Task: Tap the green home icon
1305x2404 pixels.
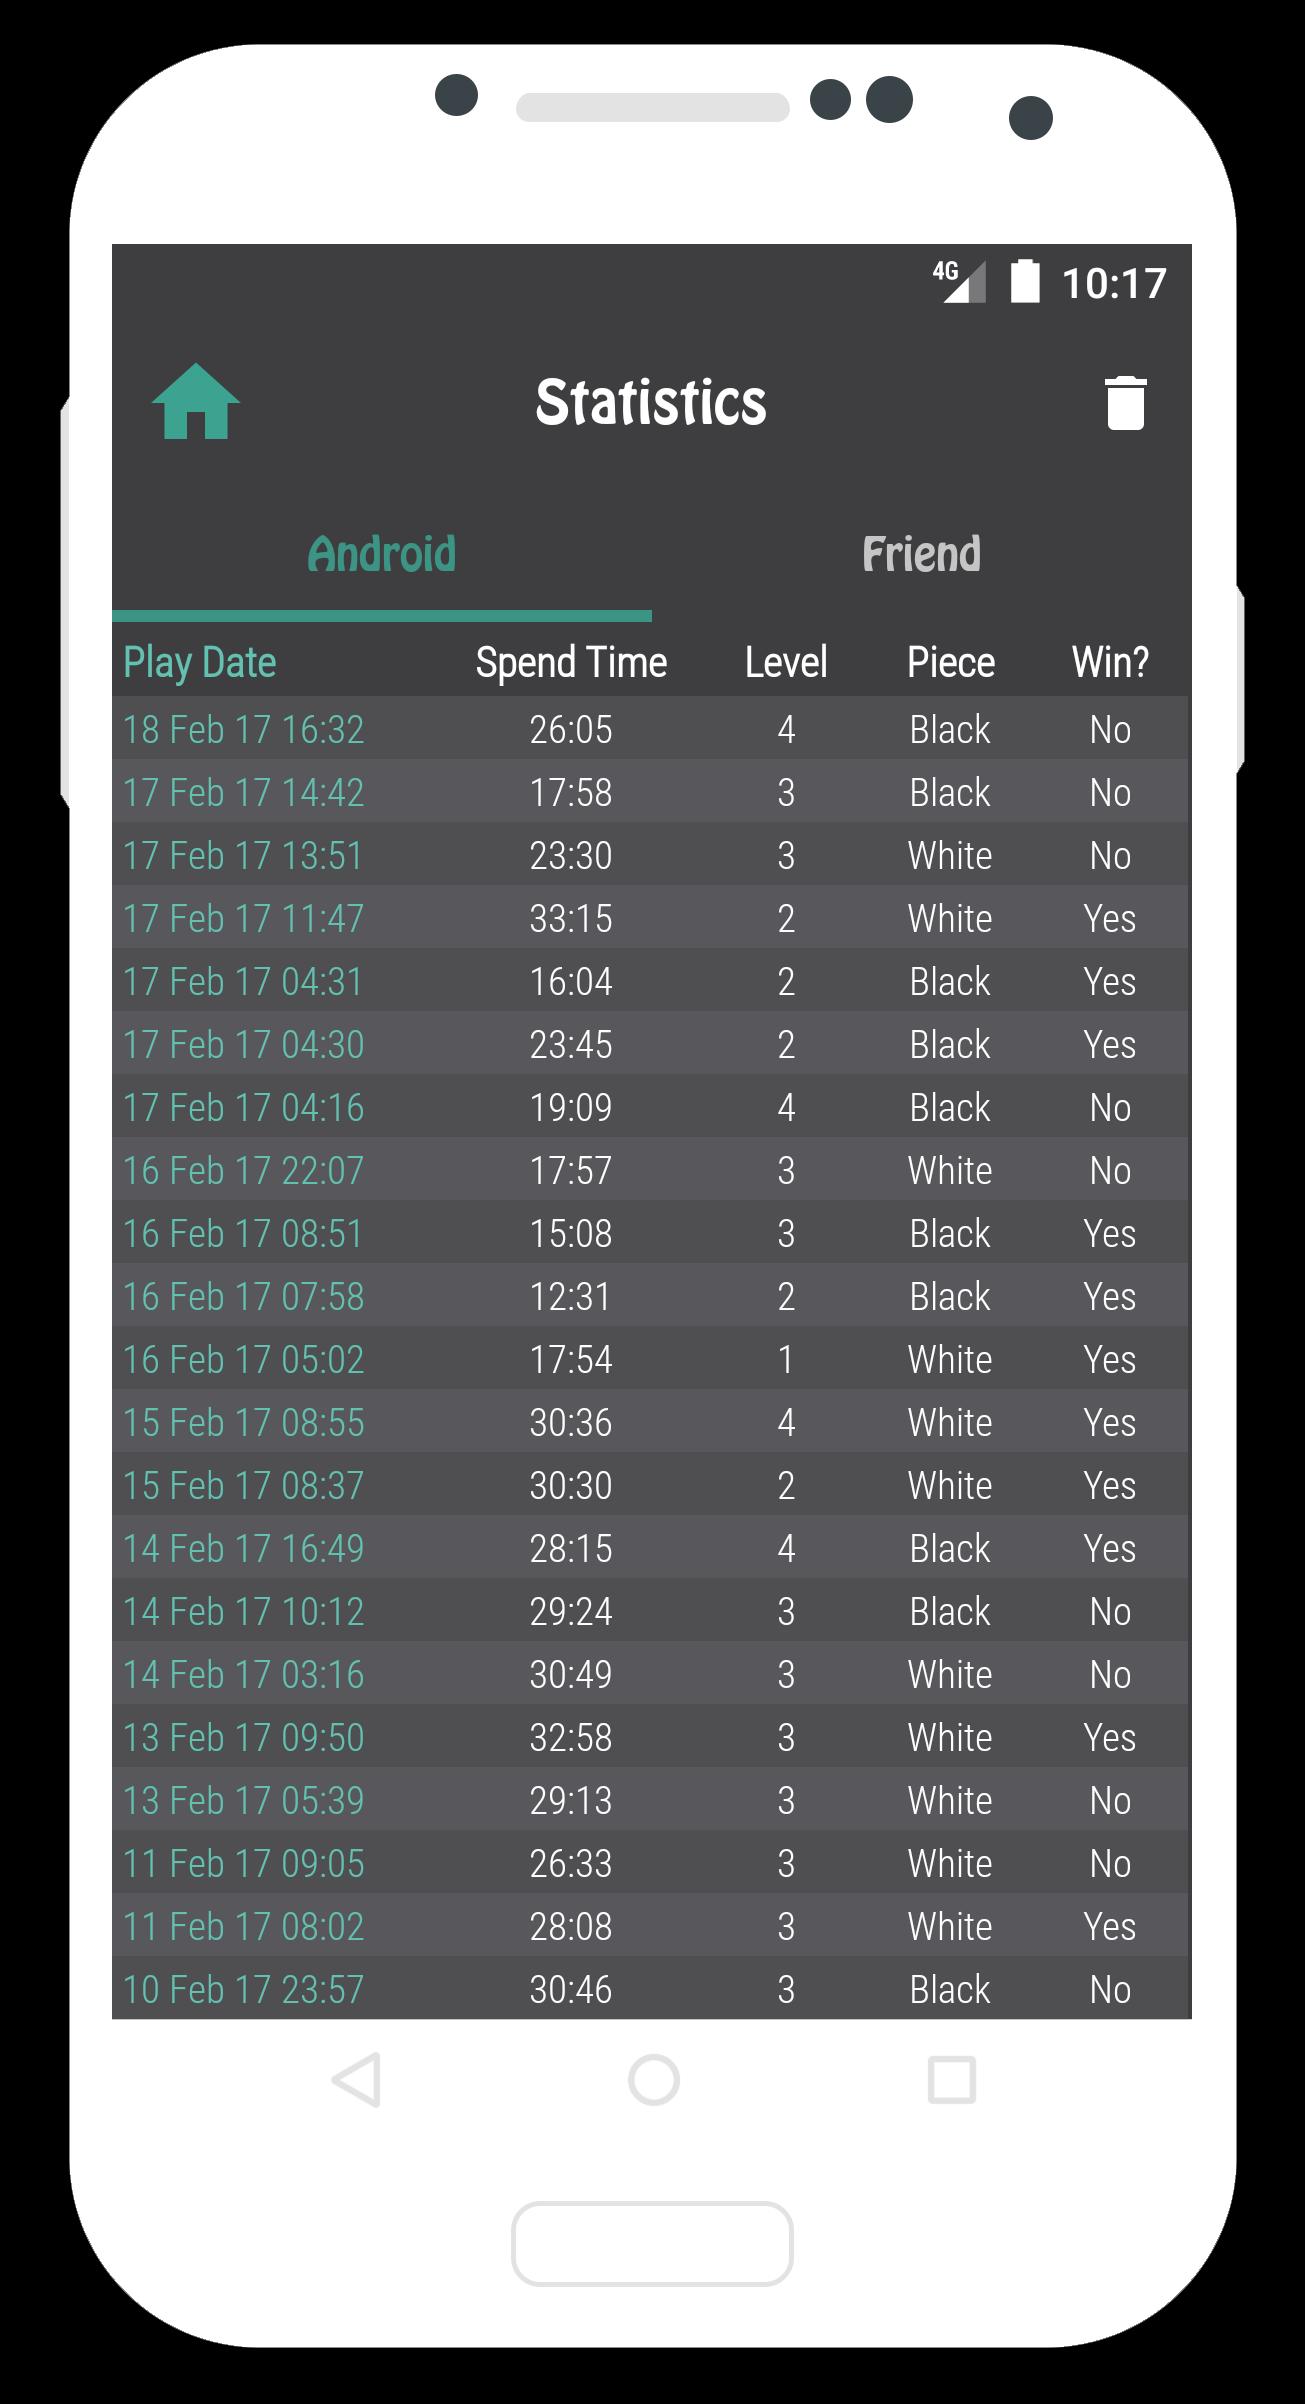Action: tap(196, 402)
